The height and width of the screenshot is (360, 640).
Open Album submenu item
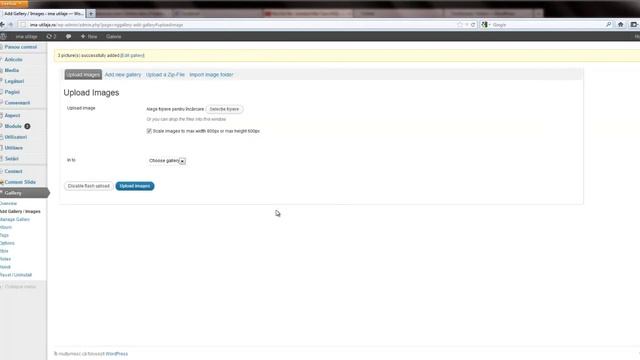point(6,227)
